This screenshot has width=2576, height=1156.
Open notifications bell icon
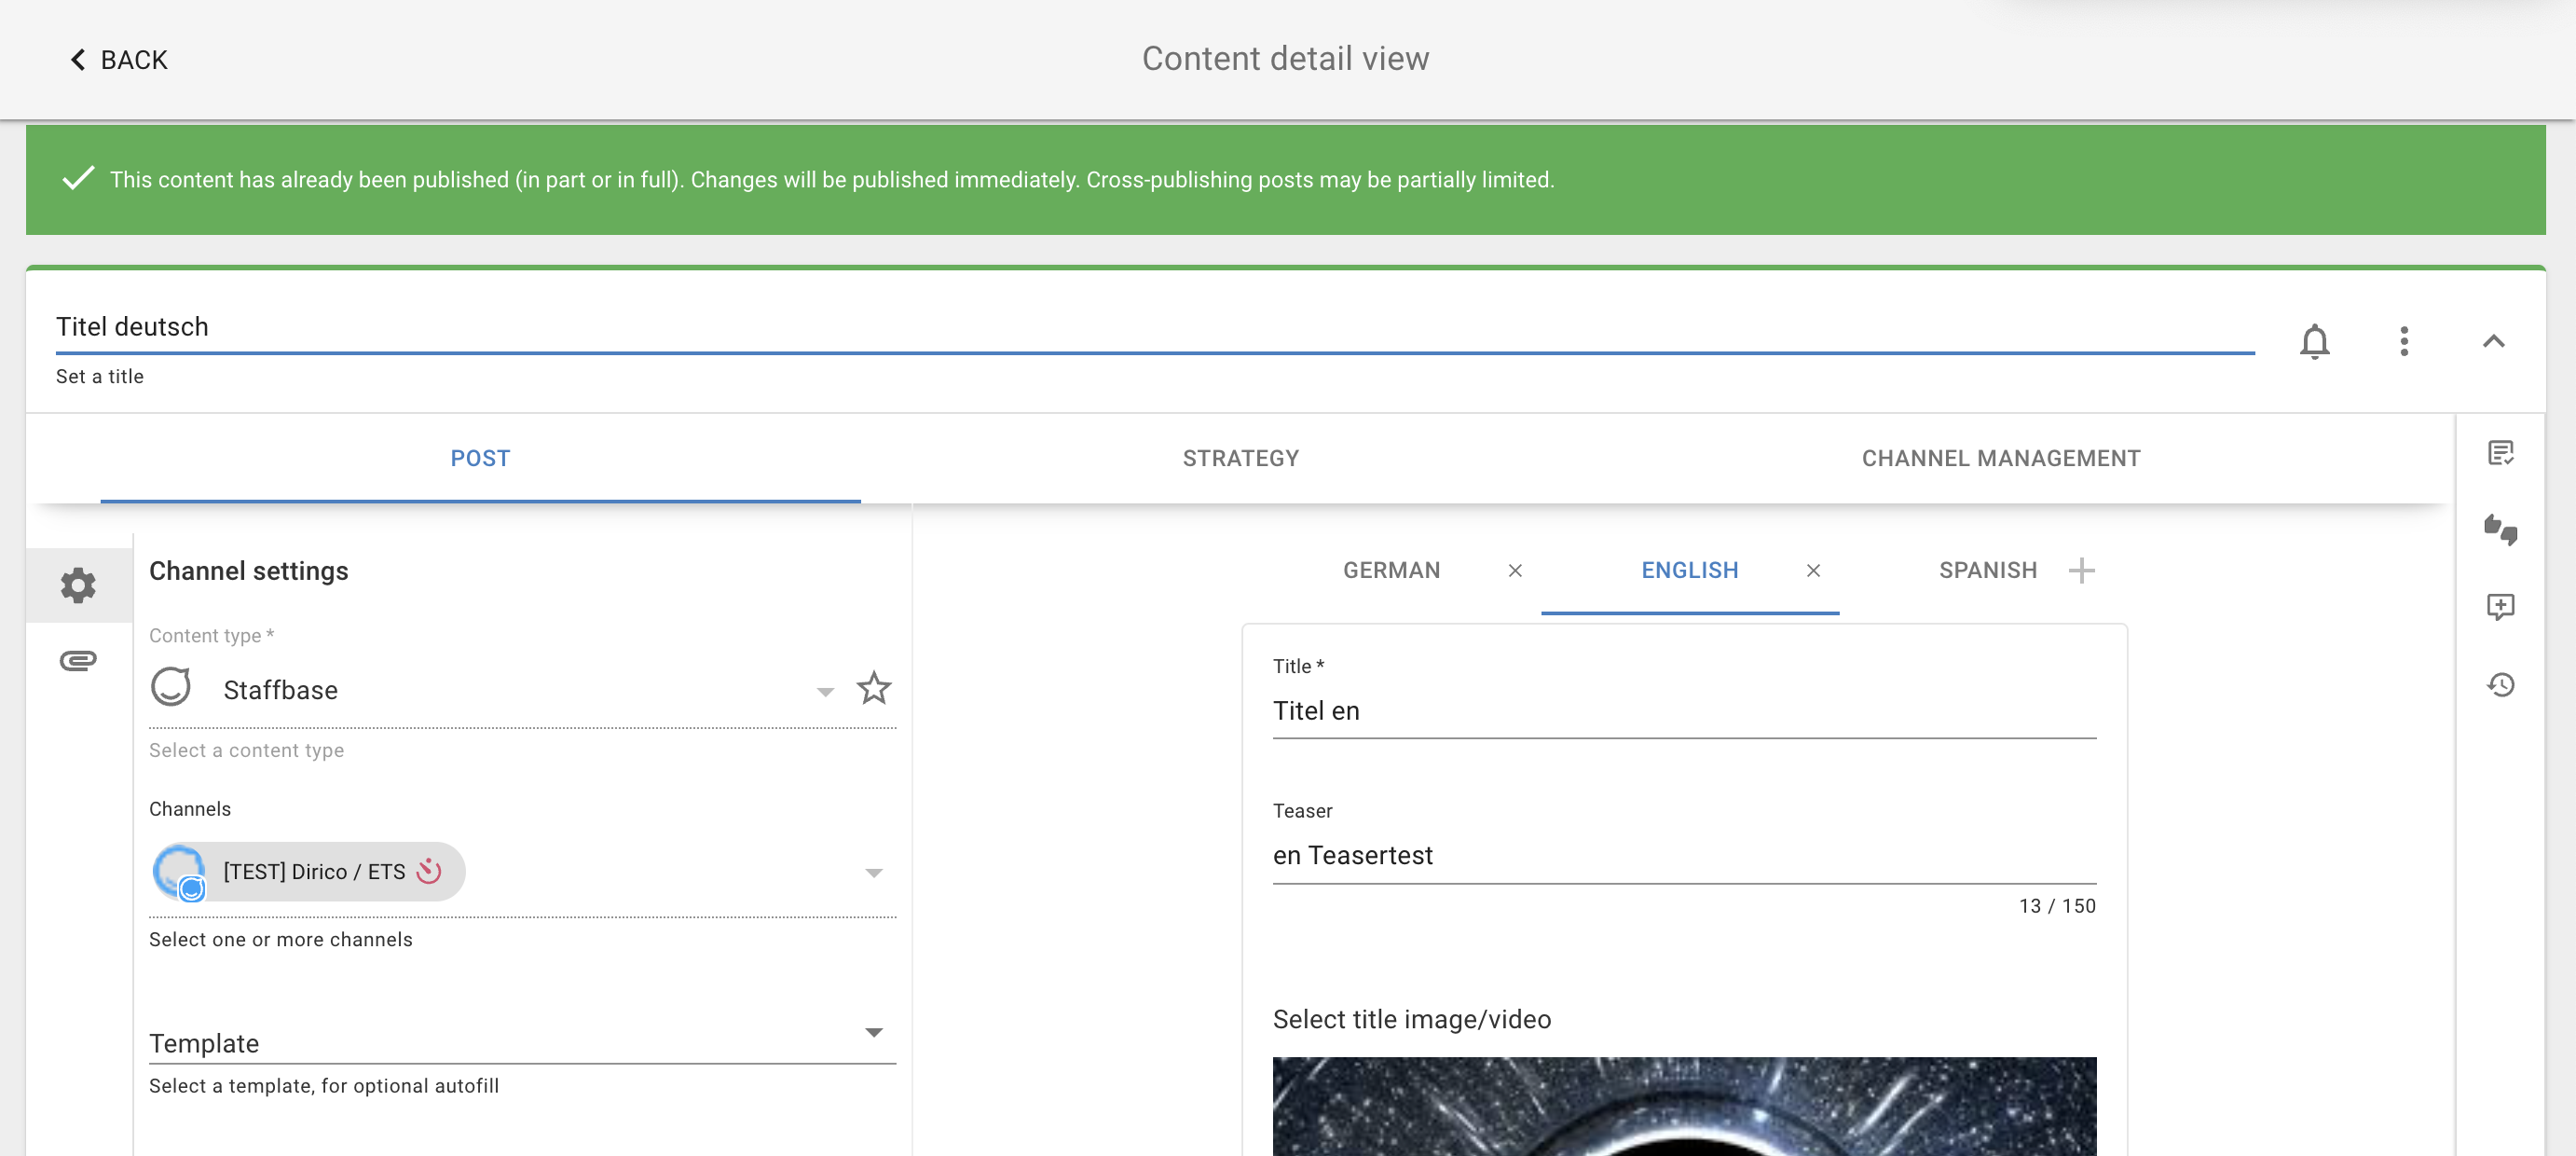pyautogui.click(x=2314, y=341)
